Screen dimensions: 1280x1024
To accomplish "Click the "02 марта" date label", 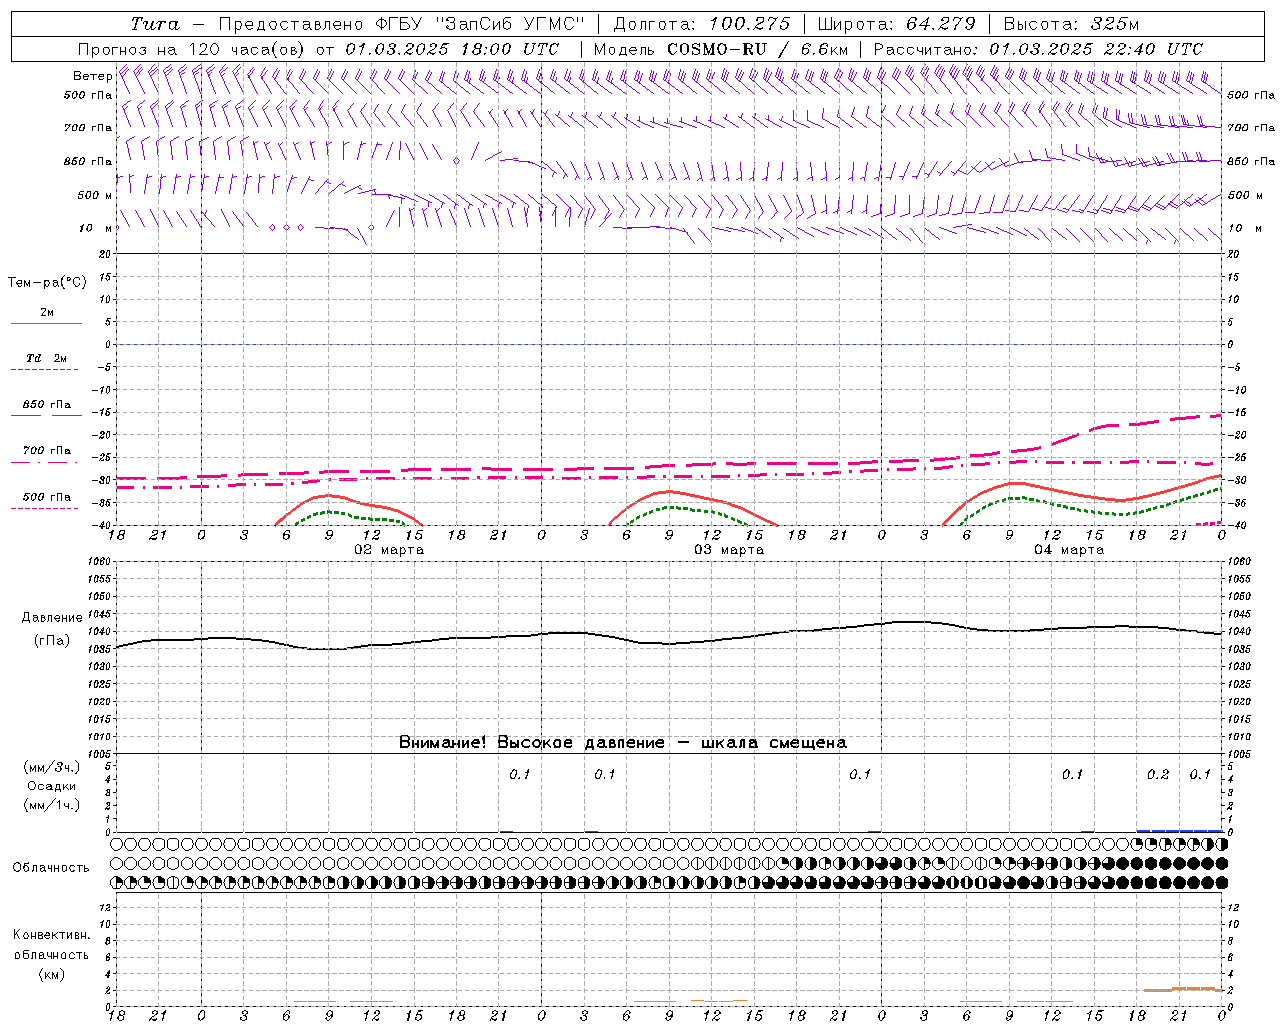I will (x=389, y=550).
